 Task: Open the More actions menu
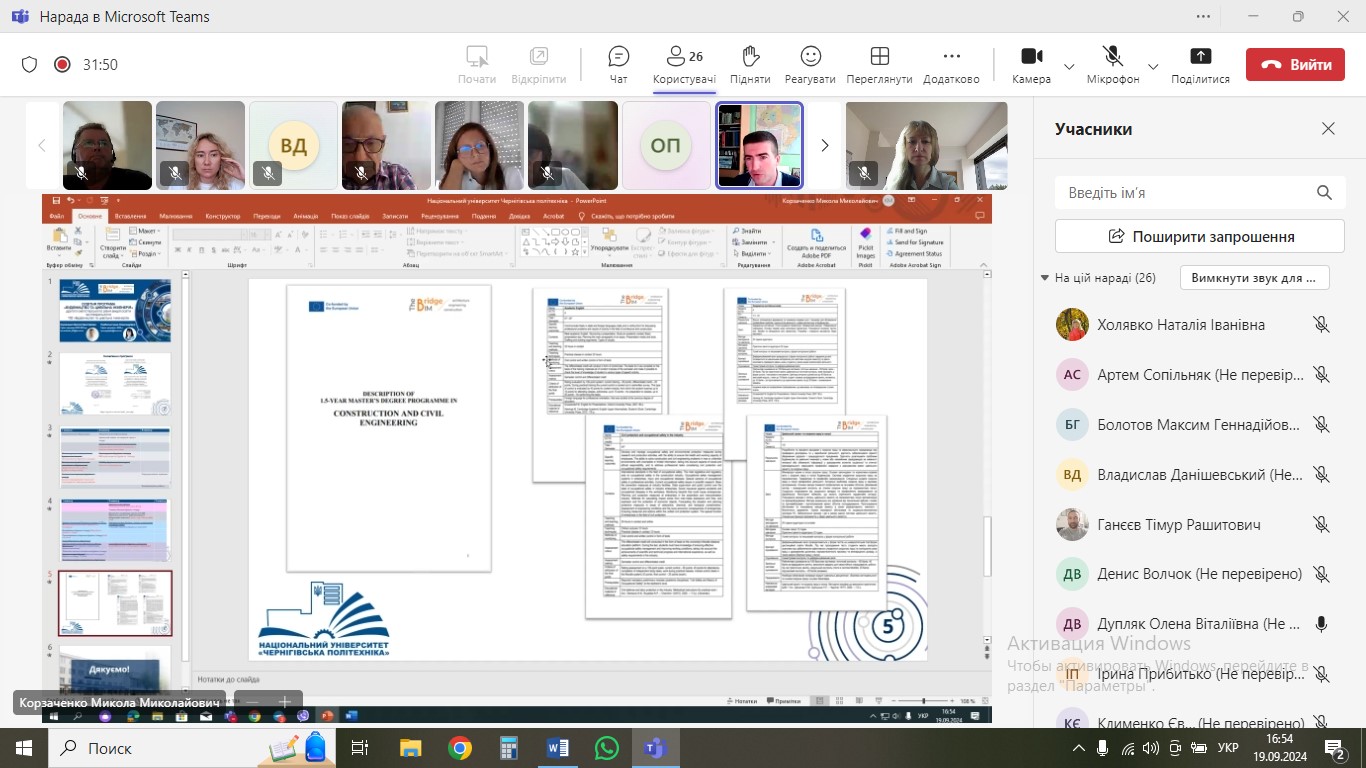(951, 64)
